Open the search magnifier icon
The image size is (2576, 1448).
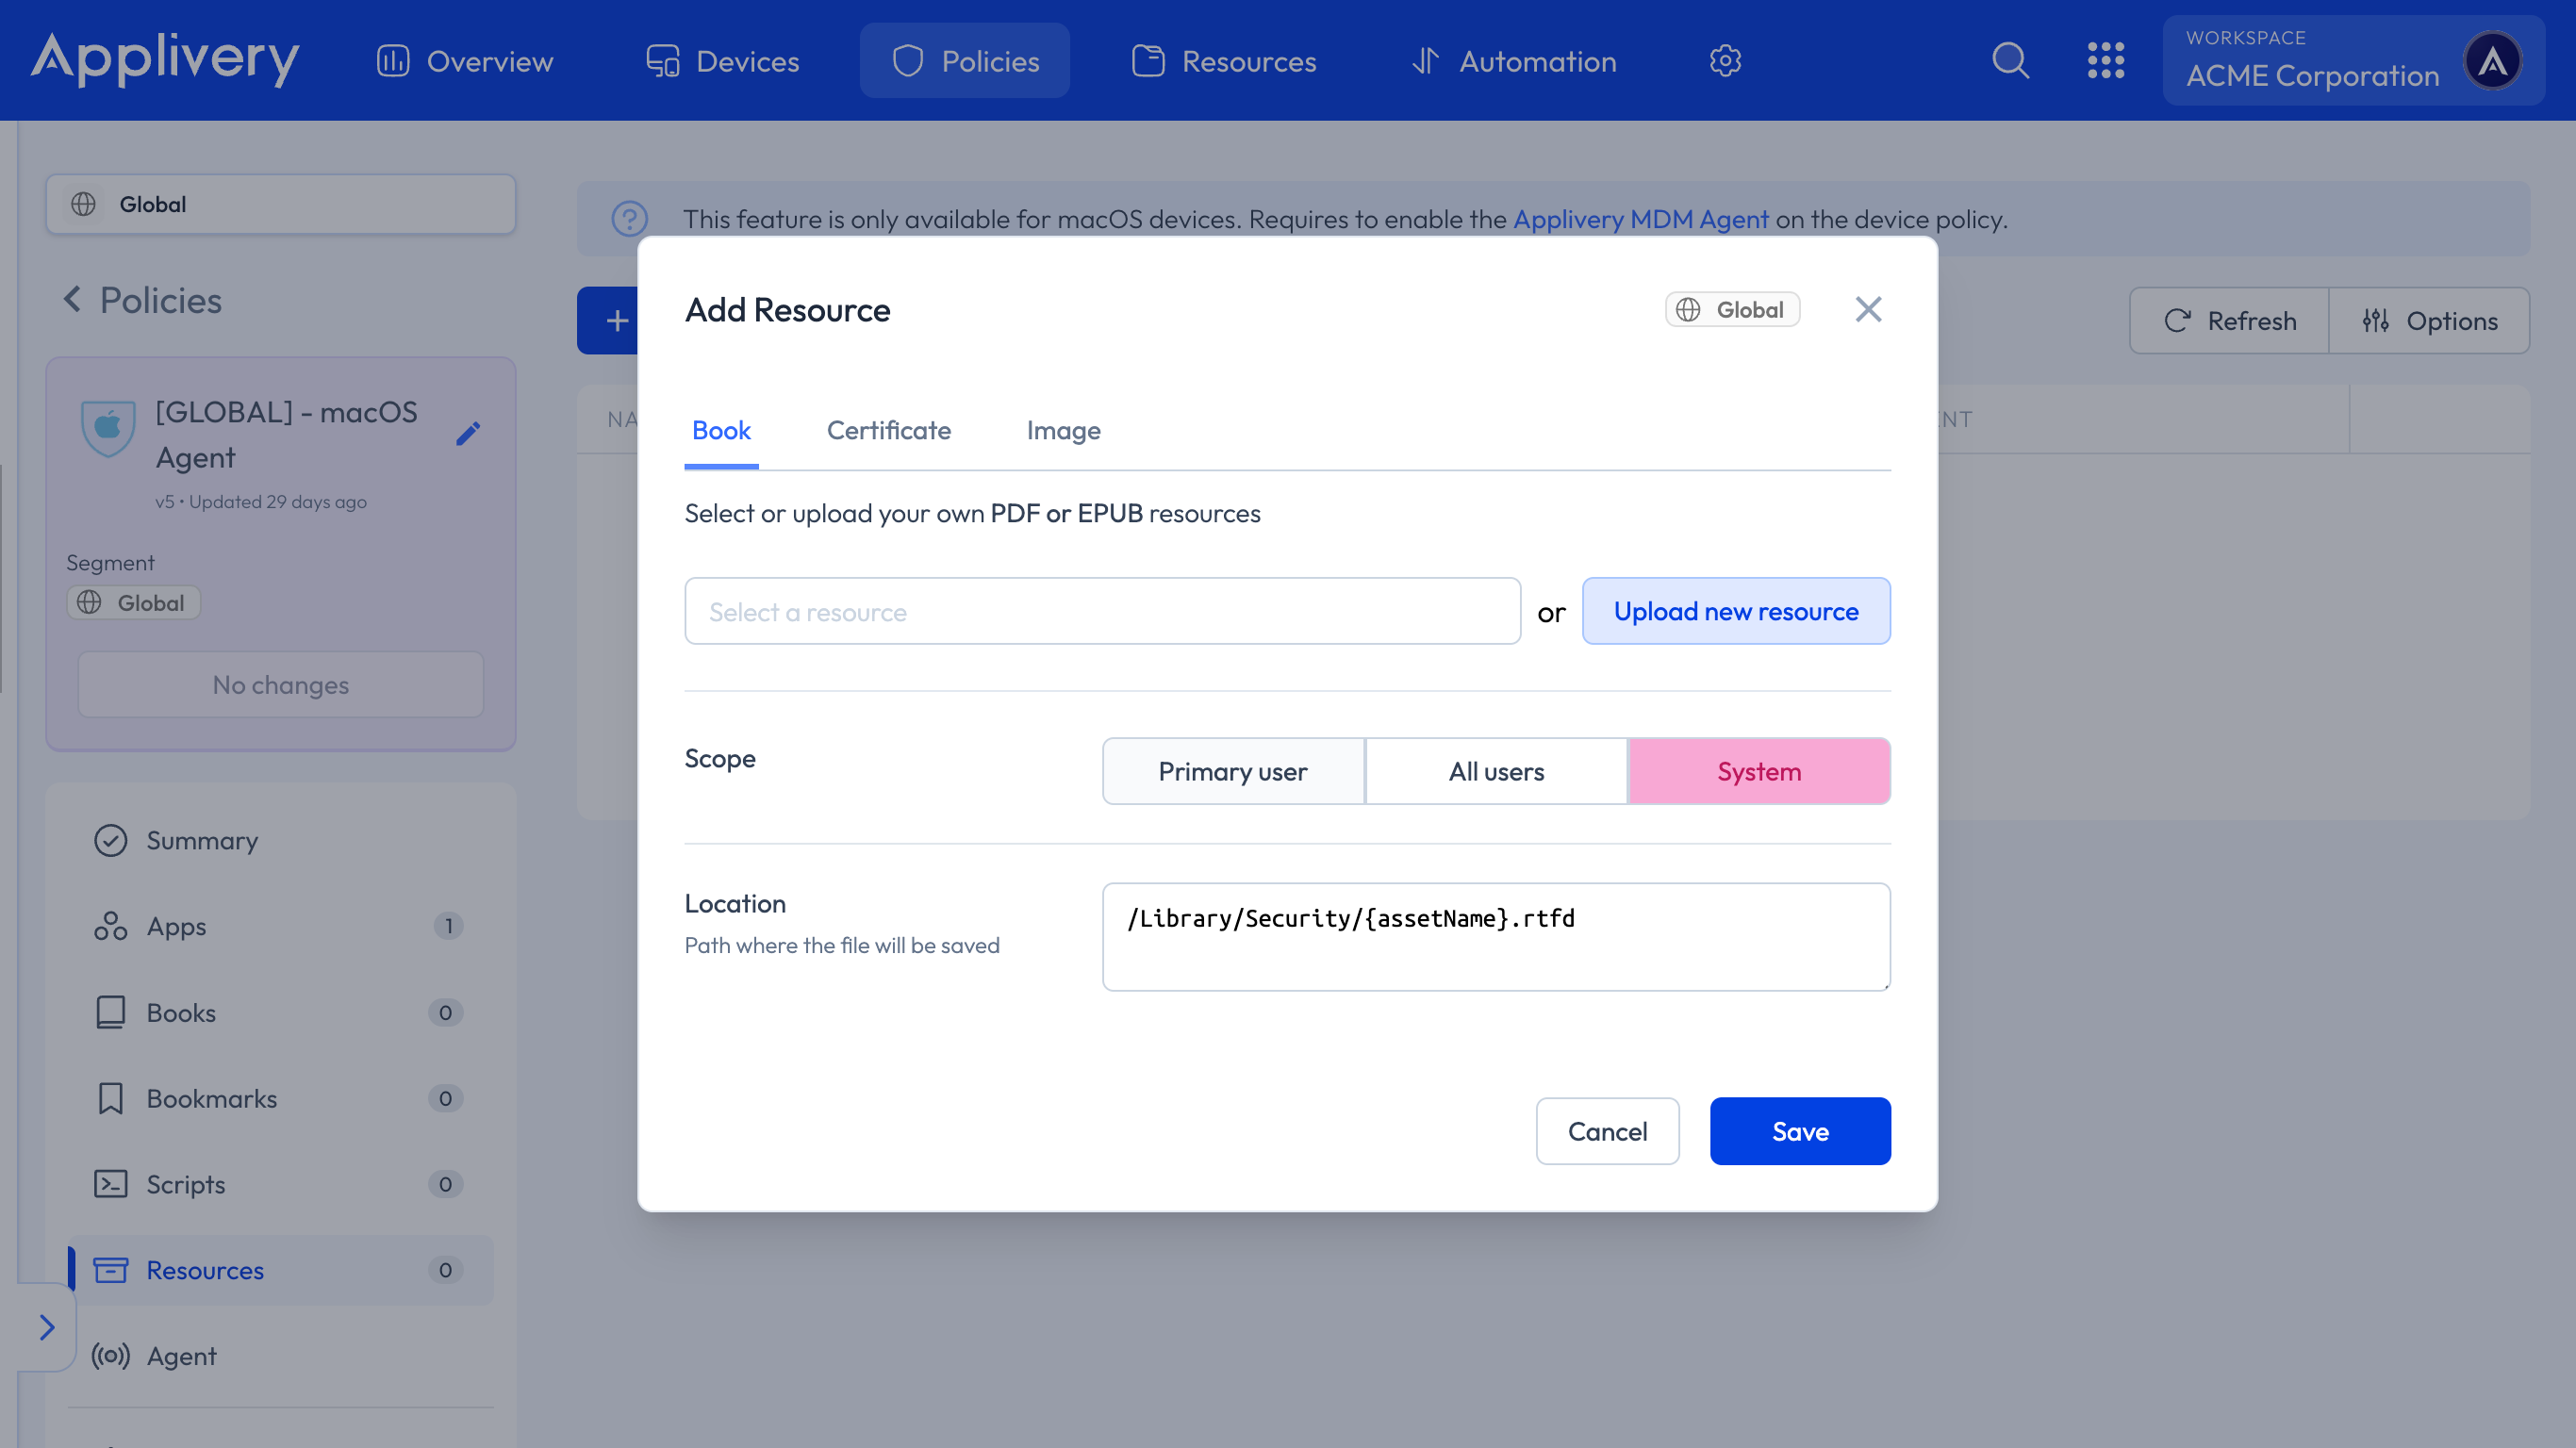point(2010,61)
